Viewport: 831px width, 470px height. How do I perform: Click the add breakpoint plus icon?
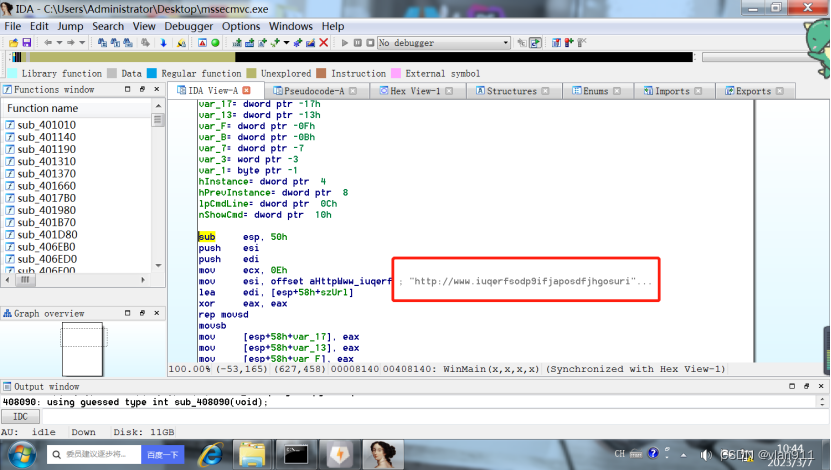pos(569,42)
